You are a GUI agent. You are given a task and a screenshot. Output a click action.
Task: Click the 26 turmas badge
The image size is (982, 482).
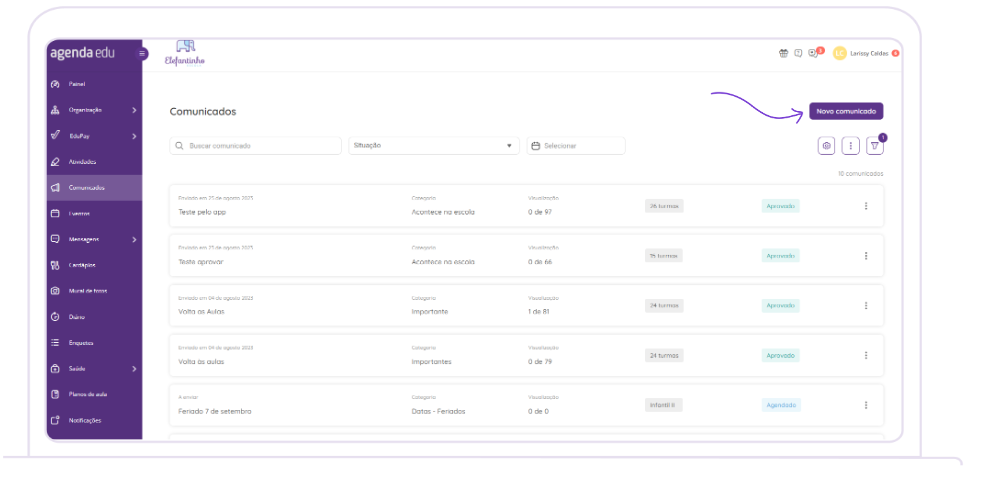pos(664,206)
